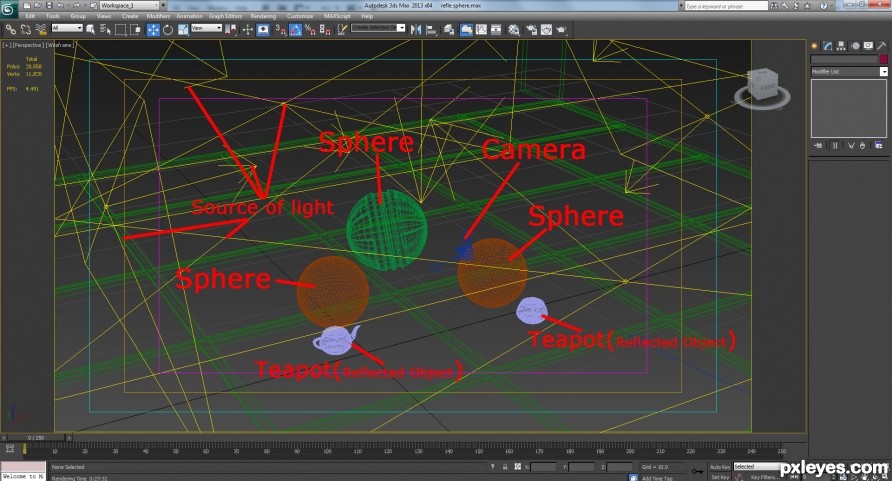
Task: Click the Auto Key button
Action: pyautogui.click(x=720, y=467)
